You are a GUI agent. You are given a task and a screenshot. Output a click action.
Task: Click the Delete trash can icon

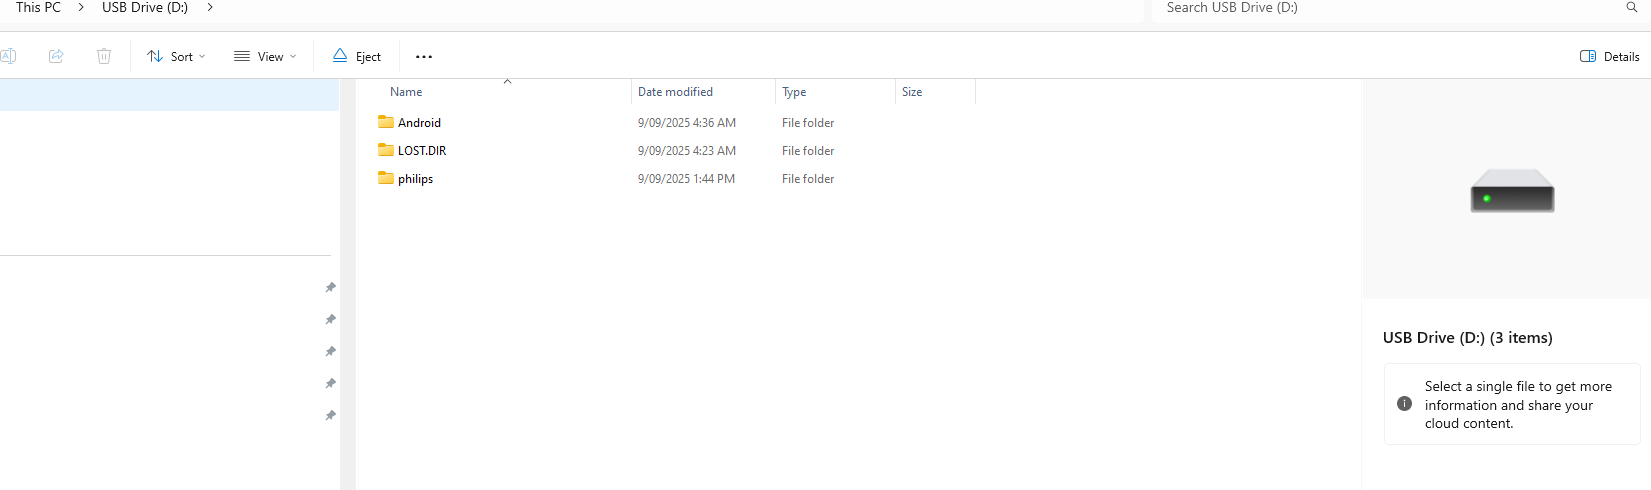(104, 56)
